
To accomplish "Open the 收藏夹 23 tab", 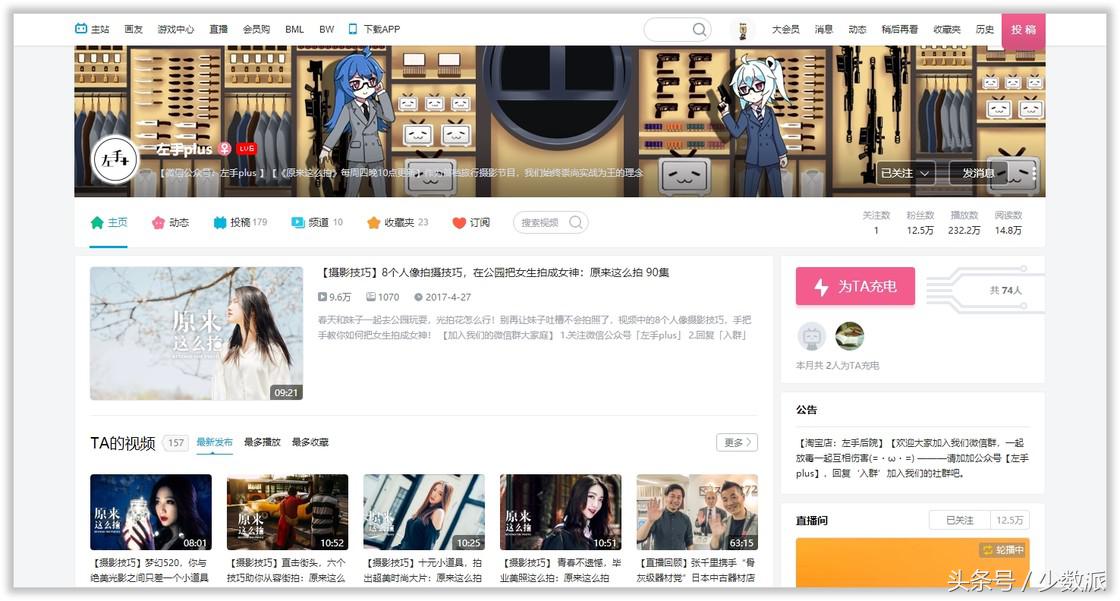I will pos(397,222).
